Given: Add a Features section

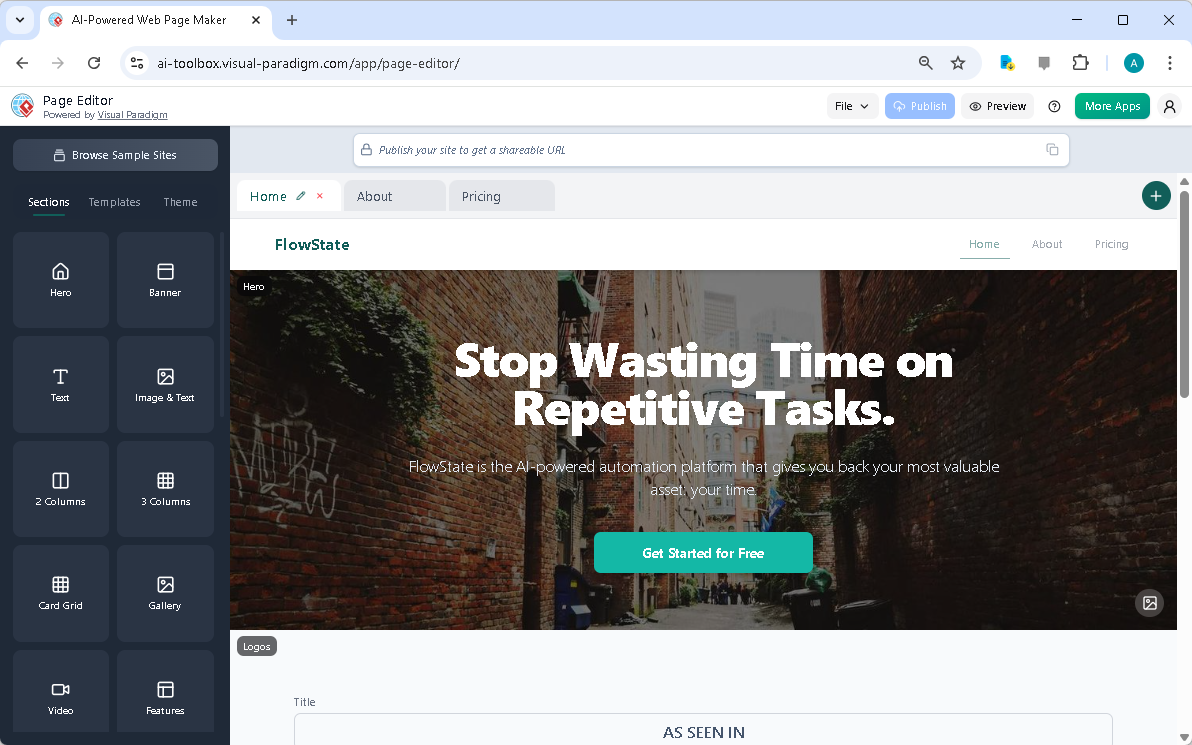Looking at the screenshot, I should 165,691.
